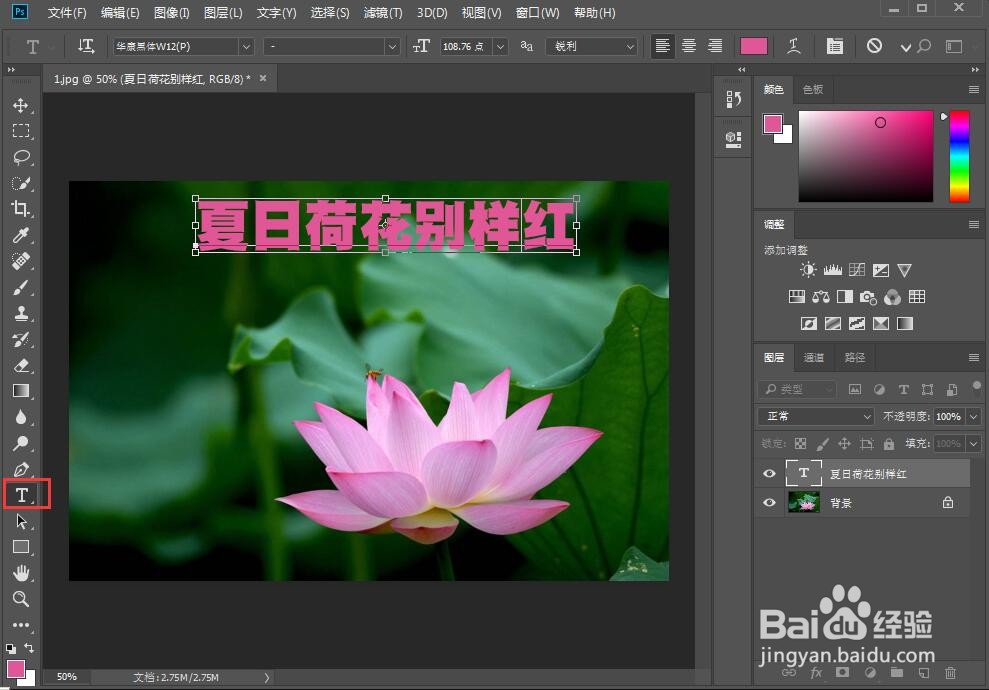Commit current text edits checkmark

905,47
